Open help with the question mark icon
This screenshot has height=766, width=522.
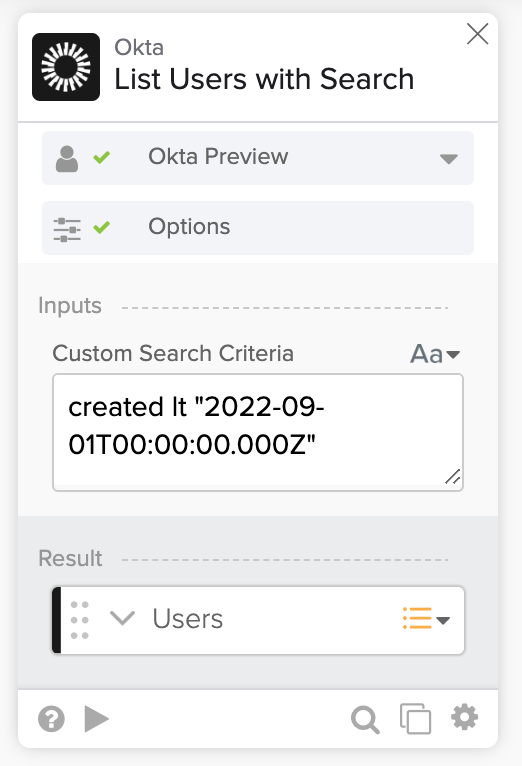click(x=51, y=719)
